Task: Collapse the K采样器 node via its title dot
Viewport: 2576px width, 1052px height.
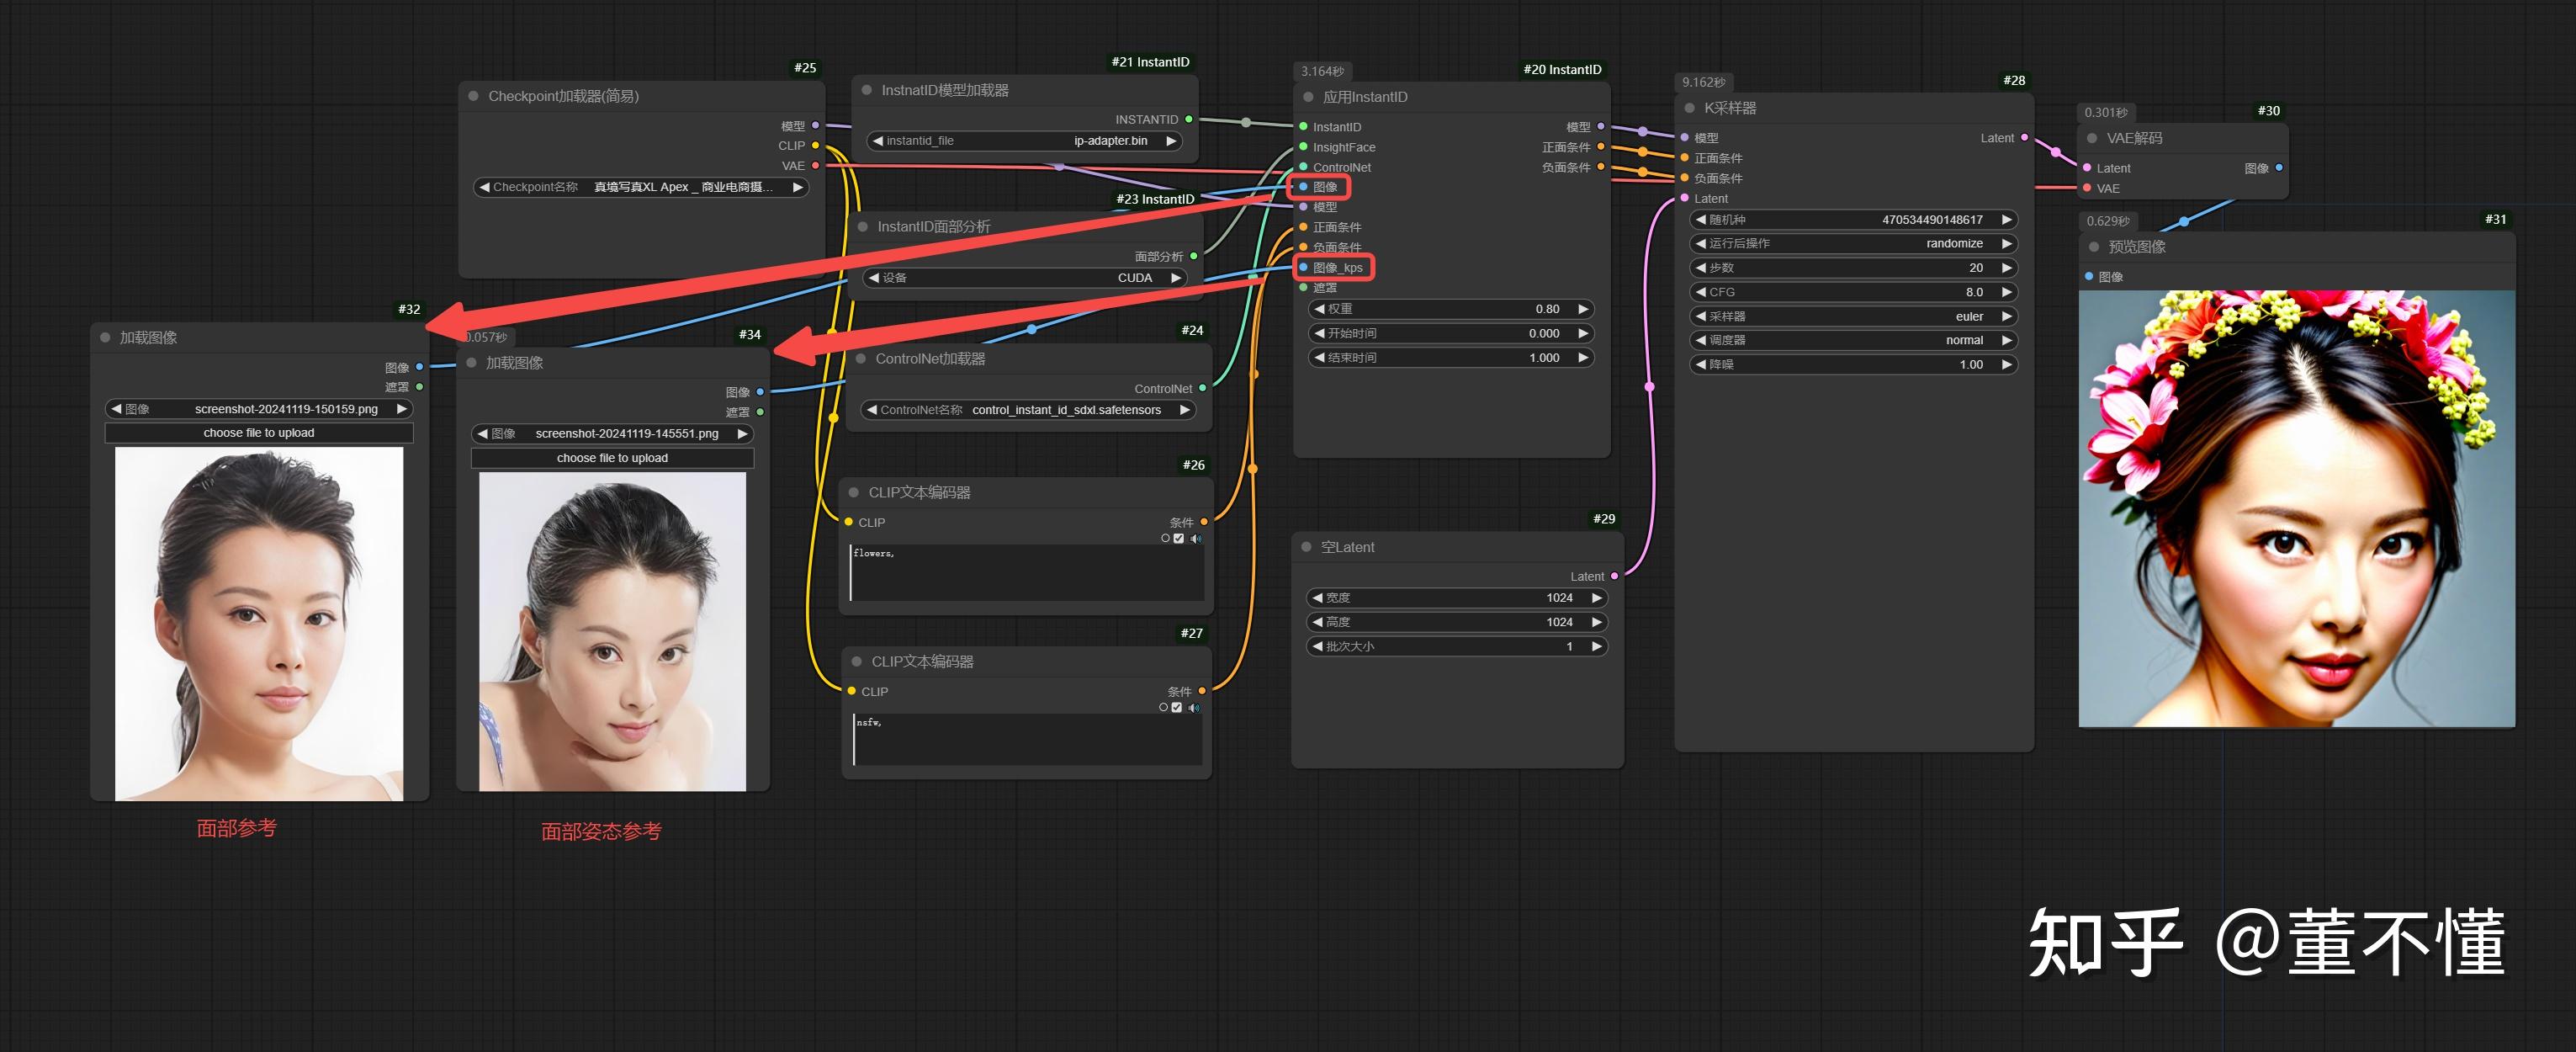Action: (x=1690, y=108)
